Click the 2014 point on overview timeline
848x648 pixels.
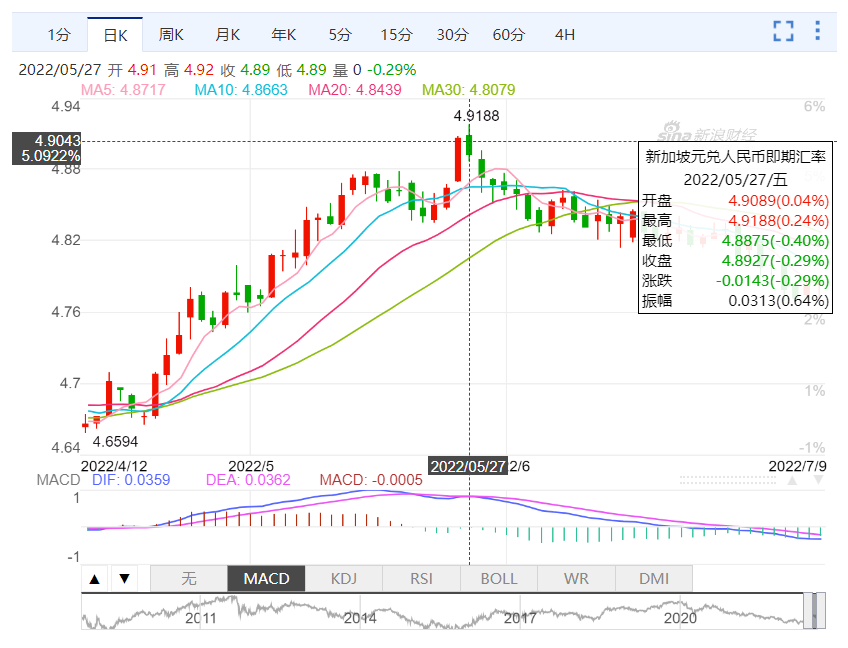(360, 618)
